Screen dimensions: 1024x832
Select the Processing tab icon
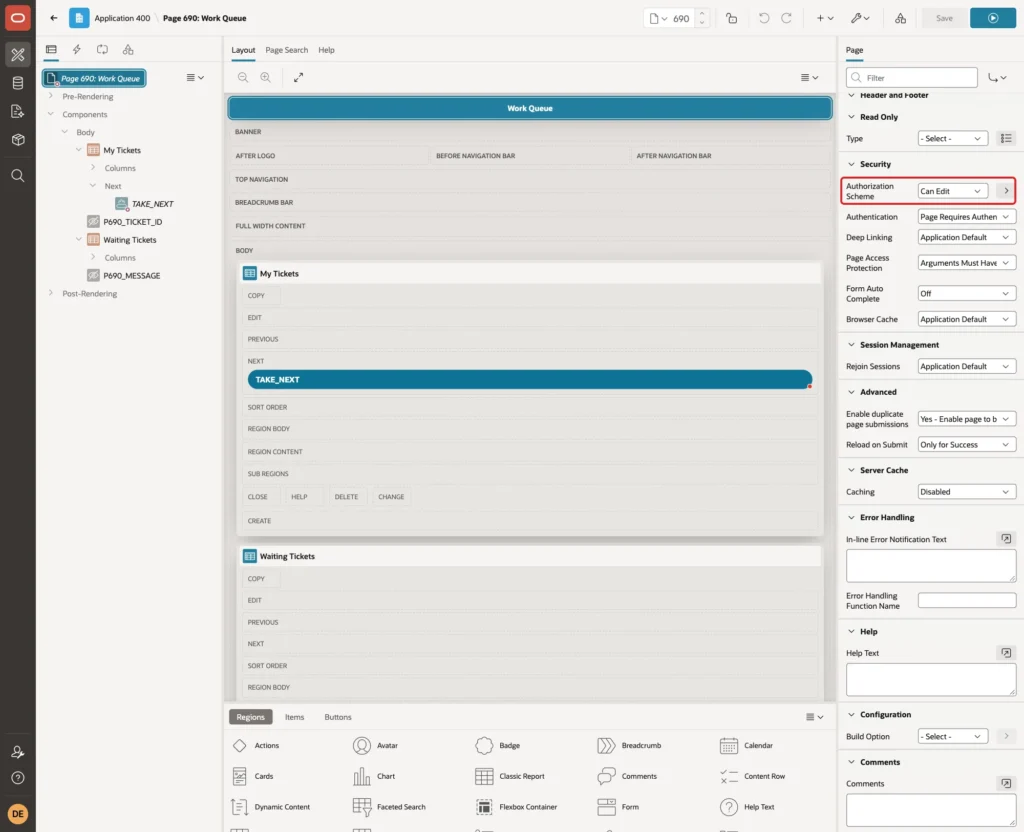pyautogui.click(x=103, y=50)
